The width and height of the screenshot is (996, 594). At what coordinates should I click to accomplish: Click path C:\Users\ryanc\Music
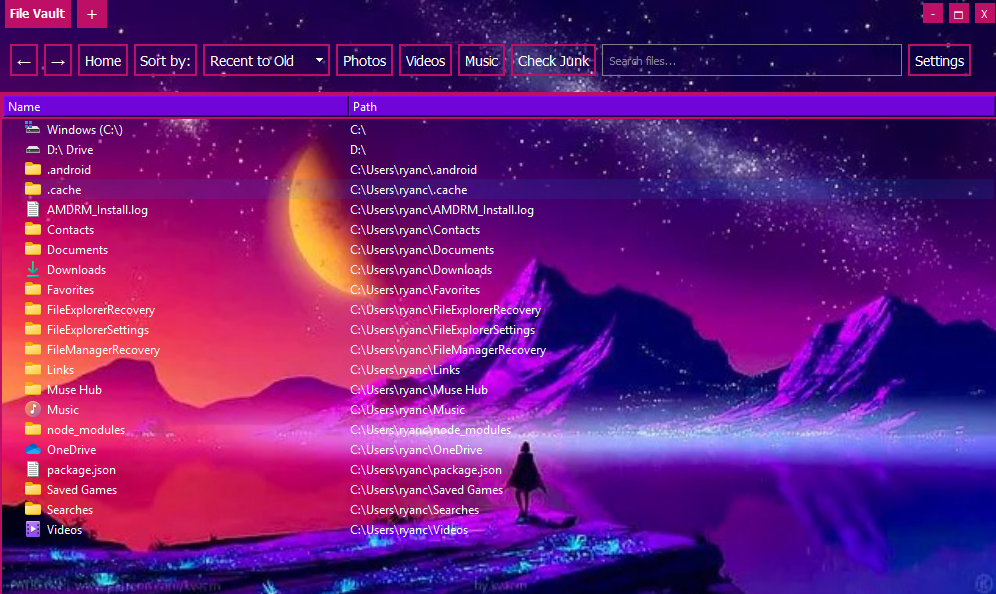coord(407,410)
